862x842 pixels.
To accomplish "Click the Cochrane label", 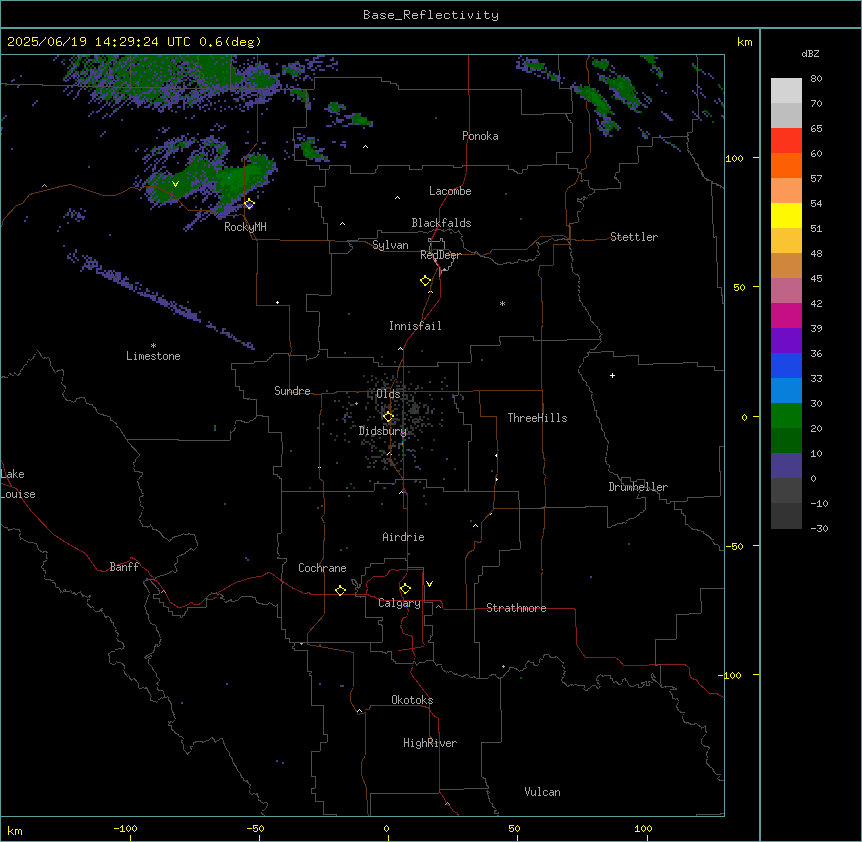I will tap(322, 568).
